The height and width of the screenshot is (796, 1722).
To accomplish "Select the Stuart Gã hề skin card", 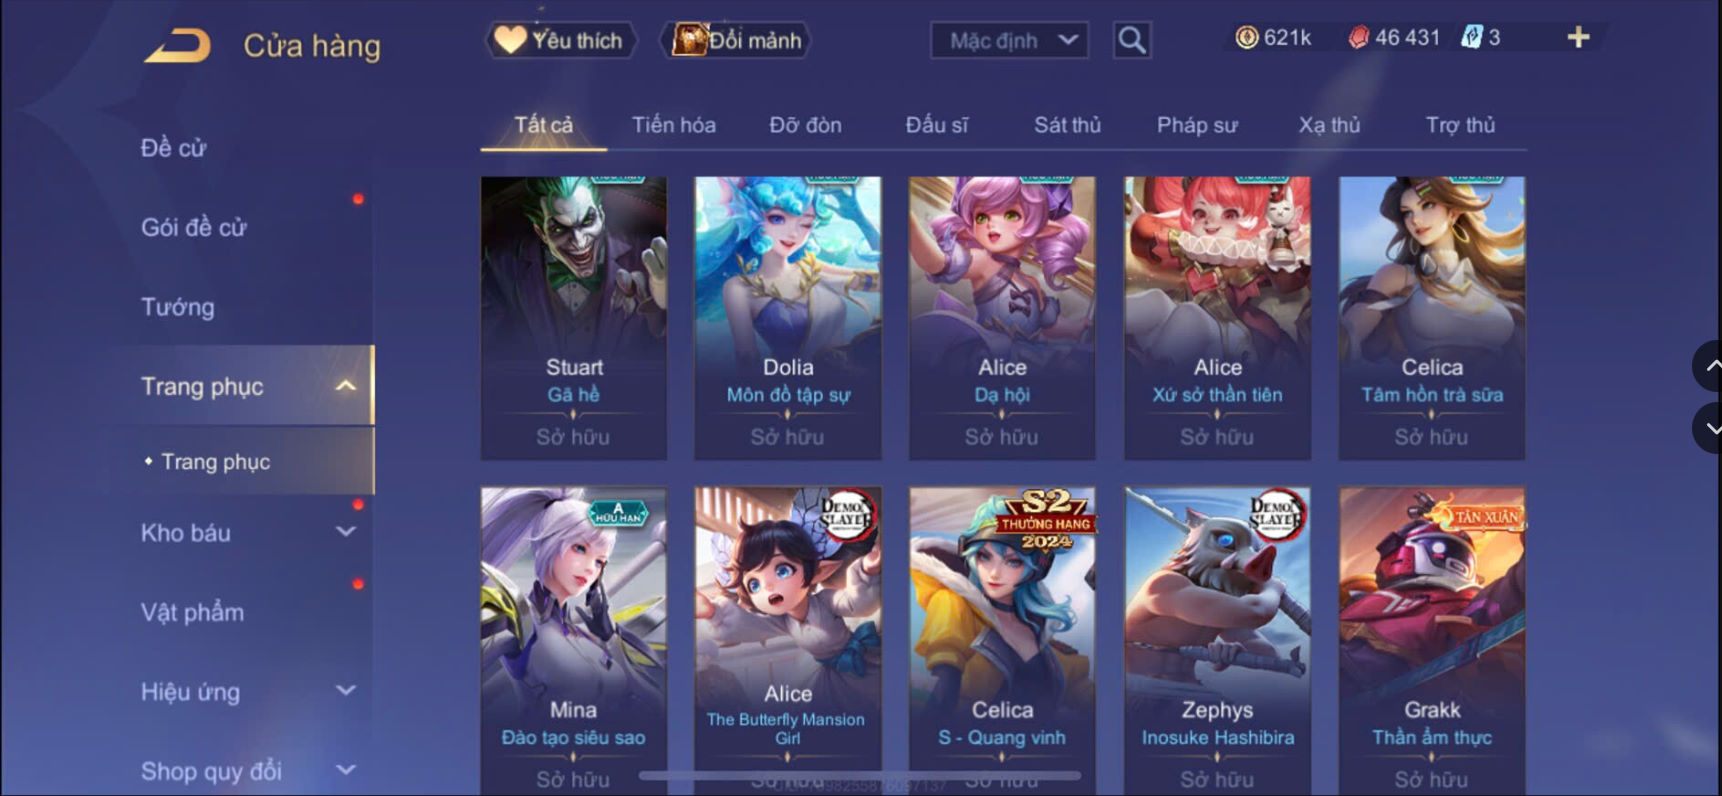I will click(574, 318).
